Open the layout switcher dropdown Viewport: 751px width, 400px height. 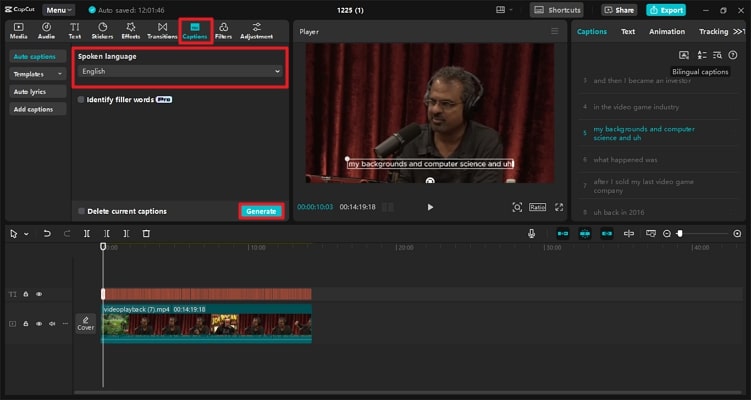coord(504,10)
